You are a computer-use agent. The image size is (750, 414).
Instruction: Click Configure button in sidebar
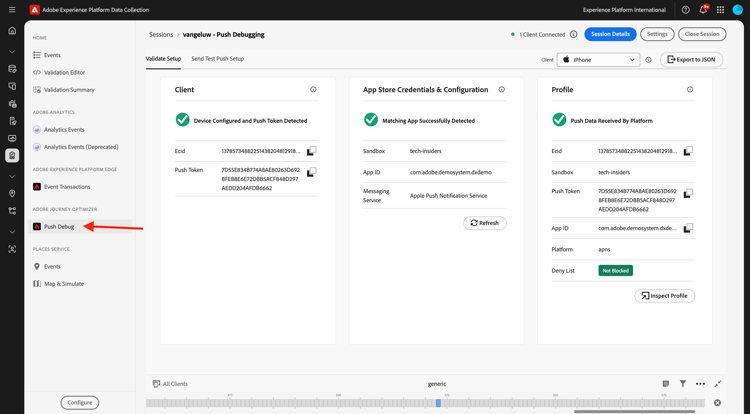pos(79,403)
